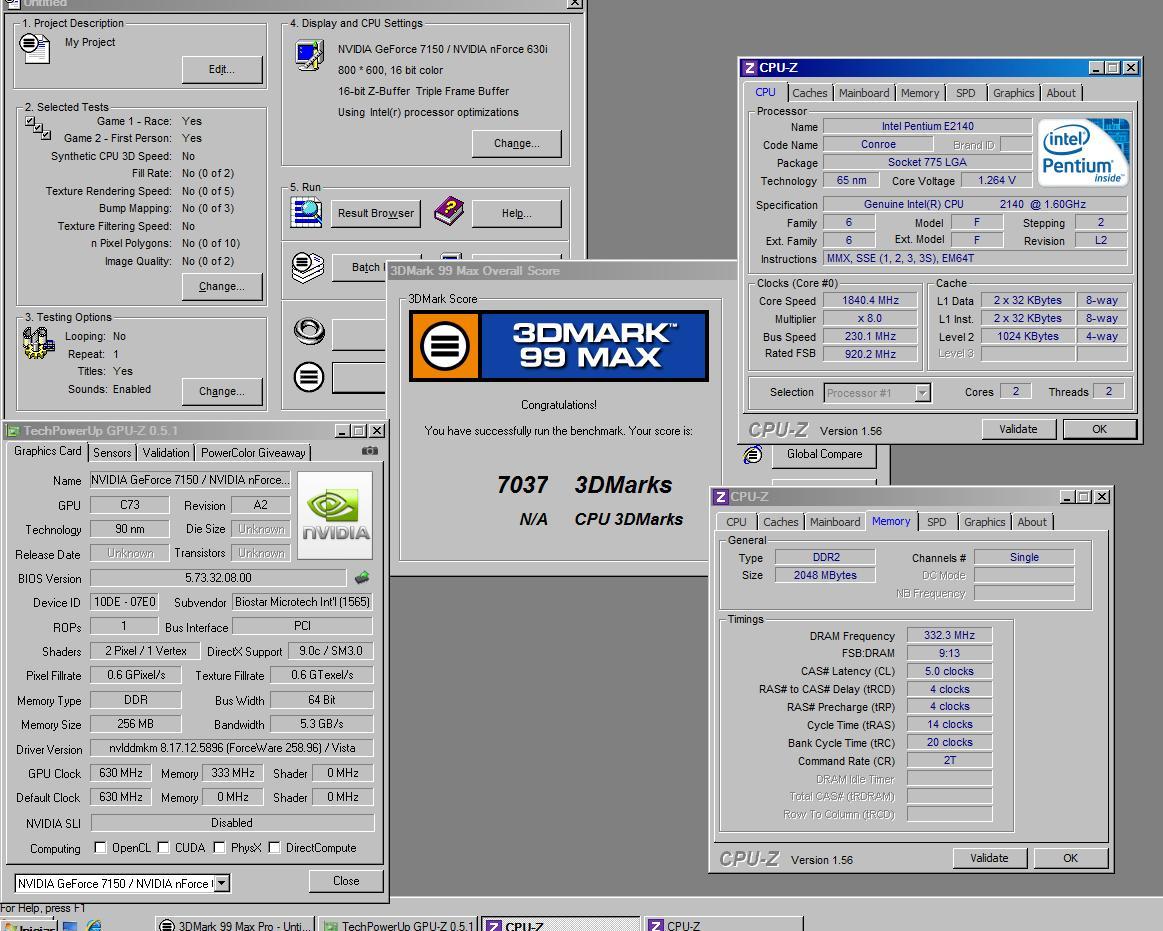Click the Batch run stacked pages icon
Viewport: 1163px width, 931px height.
point(307,268)
